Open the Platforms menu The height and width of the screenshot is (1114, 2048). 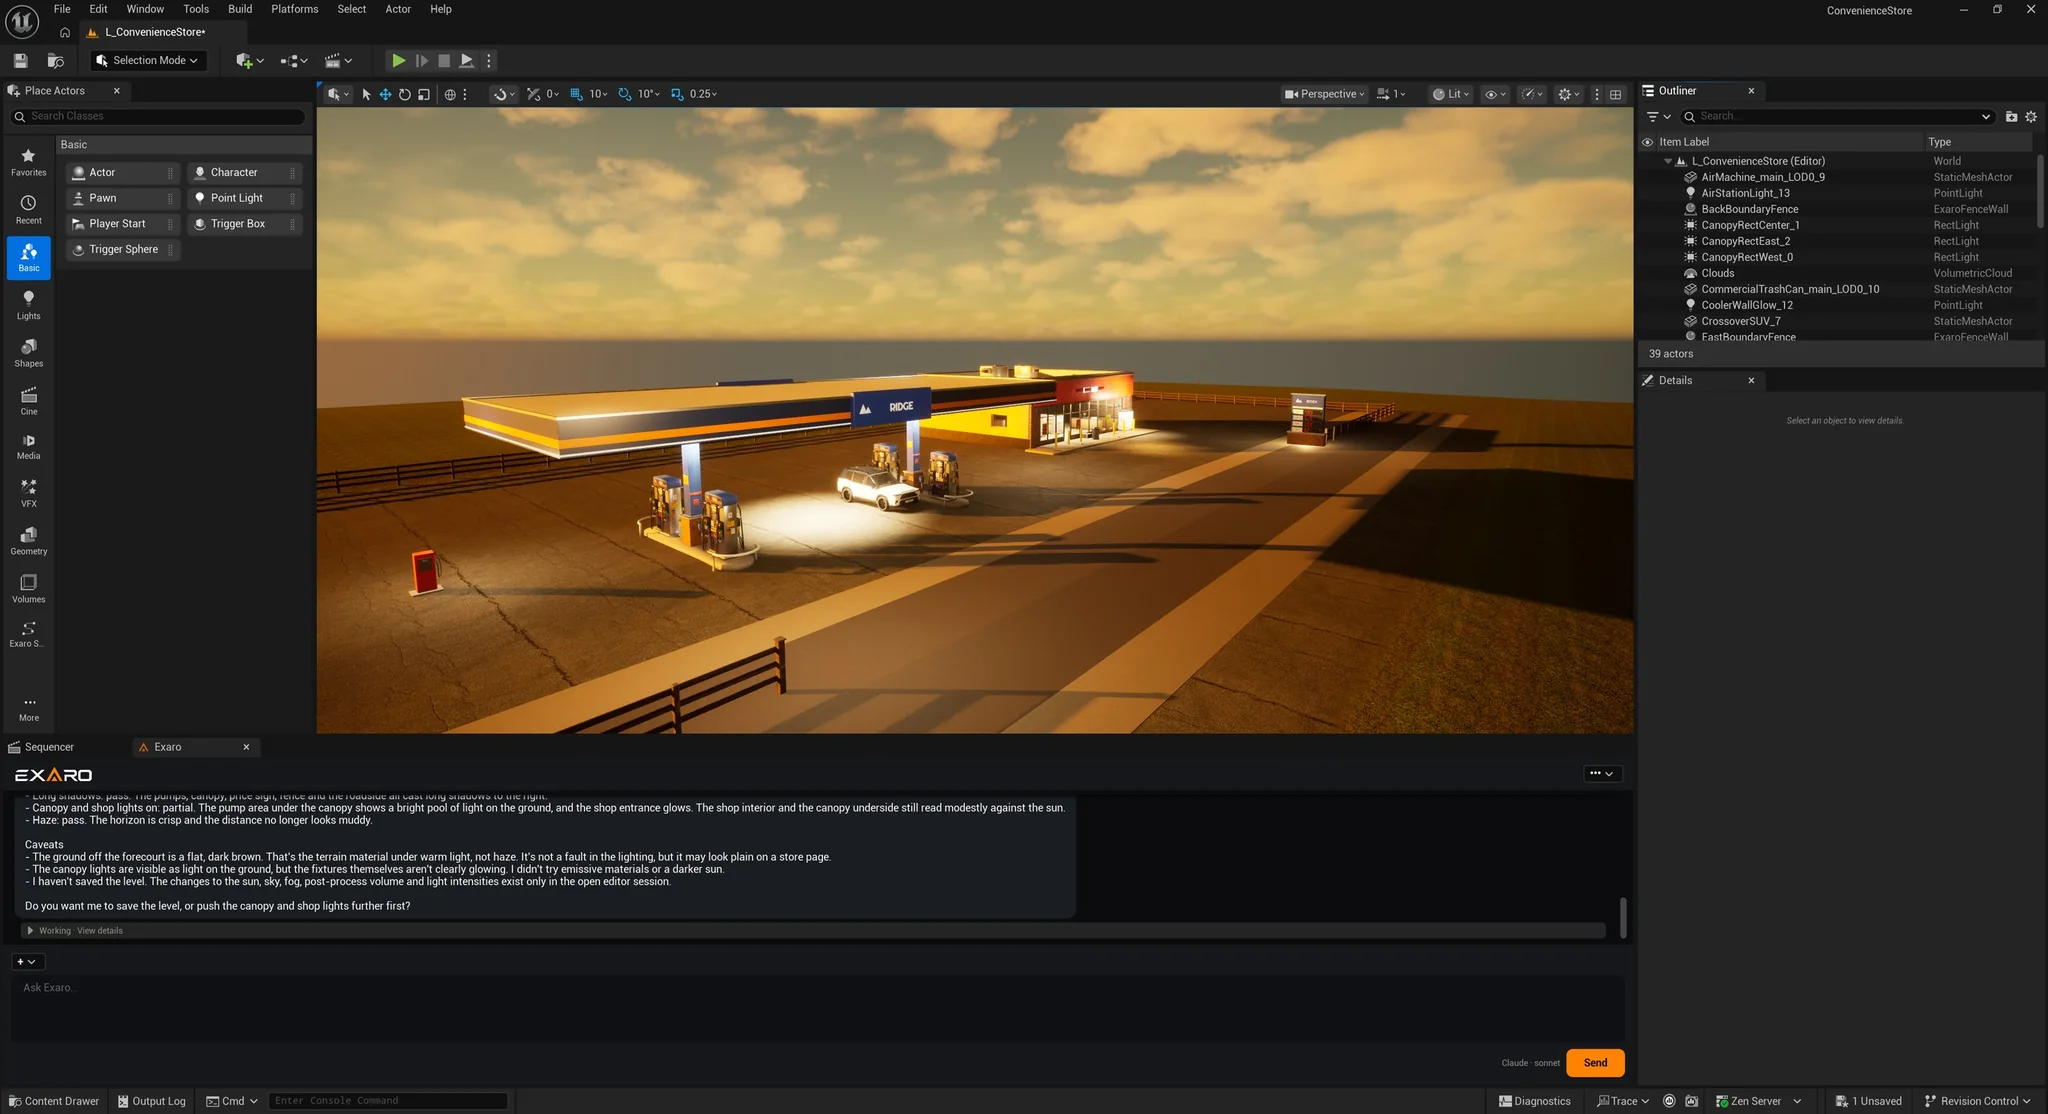[294, 9]
